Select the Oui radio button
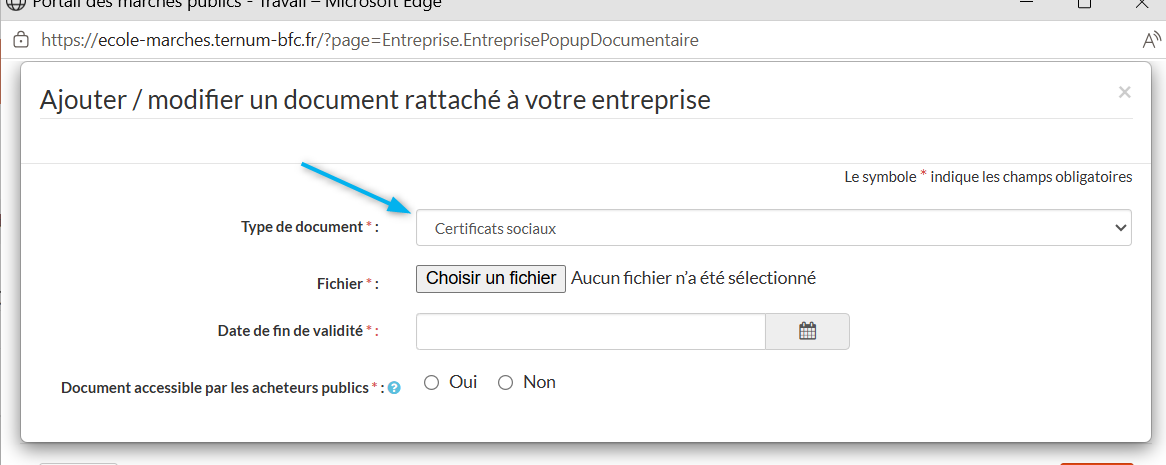Screen dimensions: 1166x465 (x=431, y=383)
